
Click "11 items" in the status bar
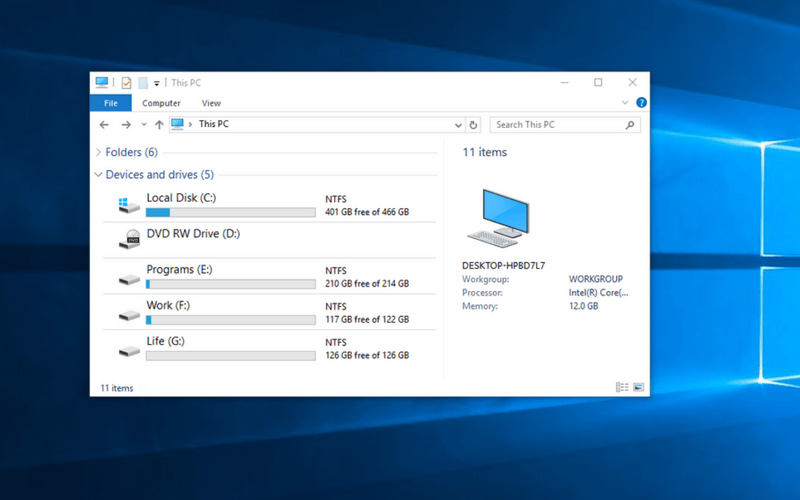click(x=117, y=388)
